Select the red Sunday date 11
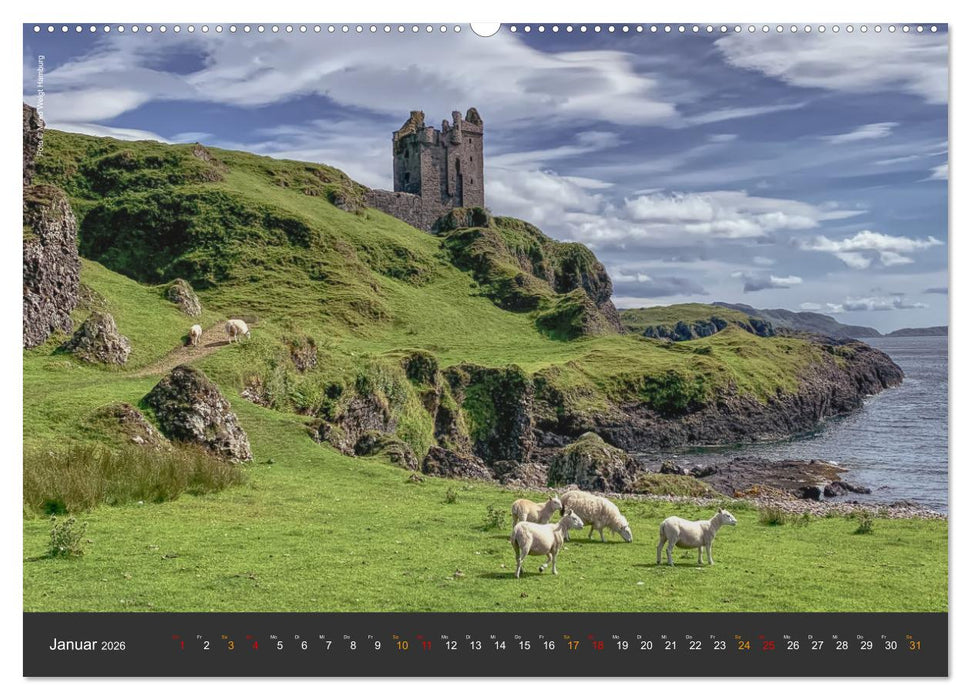The width and height of the screenshot is (971, 700). pyautogui.click(x=425, y=646)
